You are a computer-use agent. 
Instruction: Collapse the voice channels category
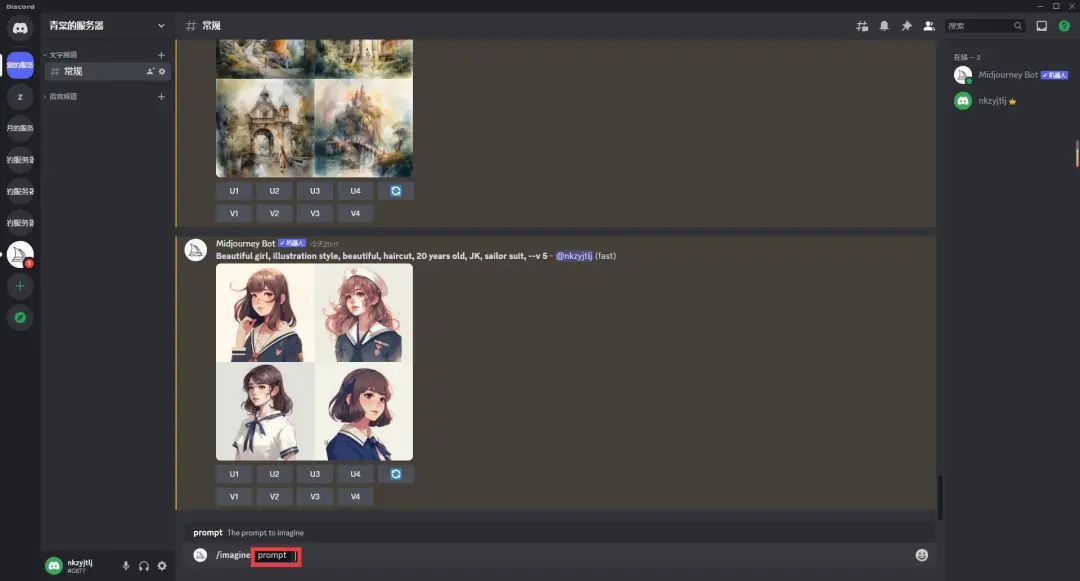[61, 97]
